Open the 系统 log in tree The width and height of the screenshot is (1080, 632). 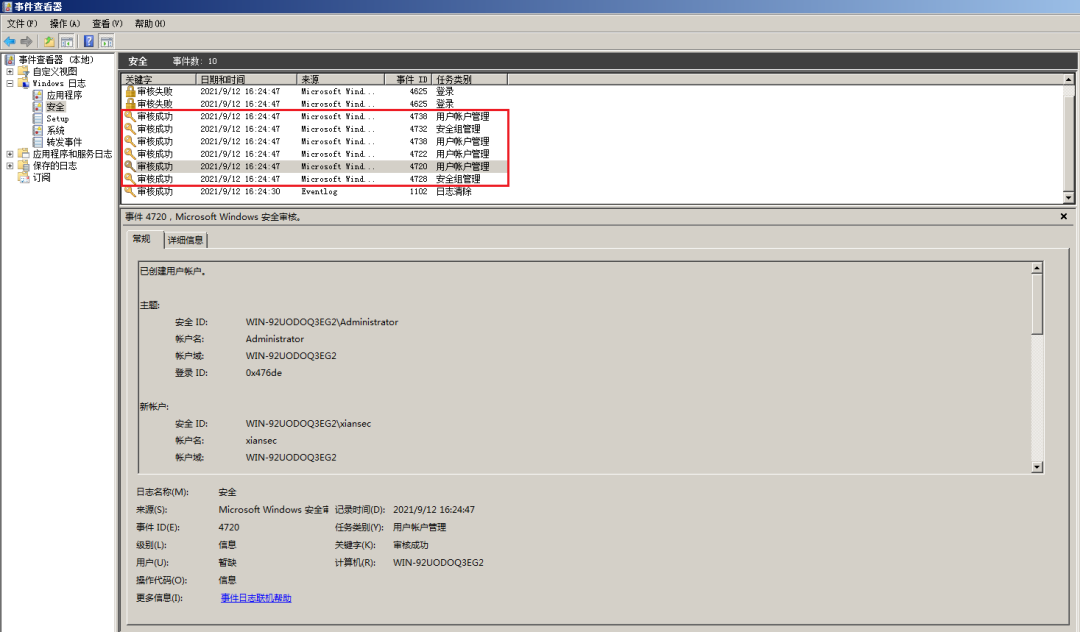56,130
